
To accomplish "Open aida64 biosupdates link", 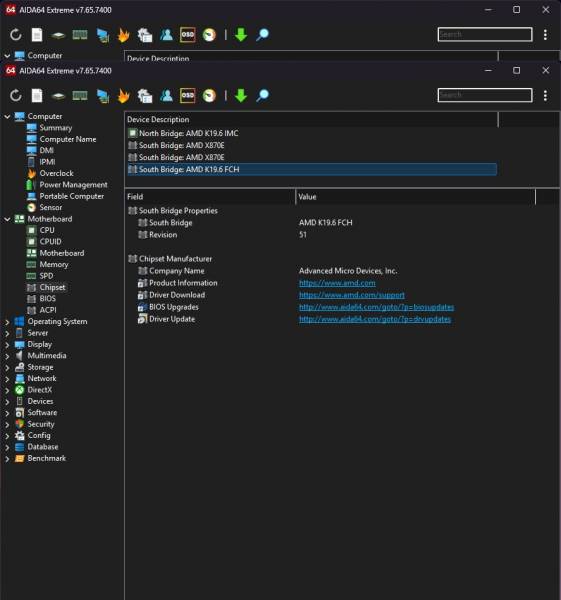I will click(x=376, y=307).
